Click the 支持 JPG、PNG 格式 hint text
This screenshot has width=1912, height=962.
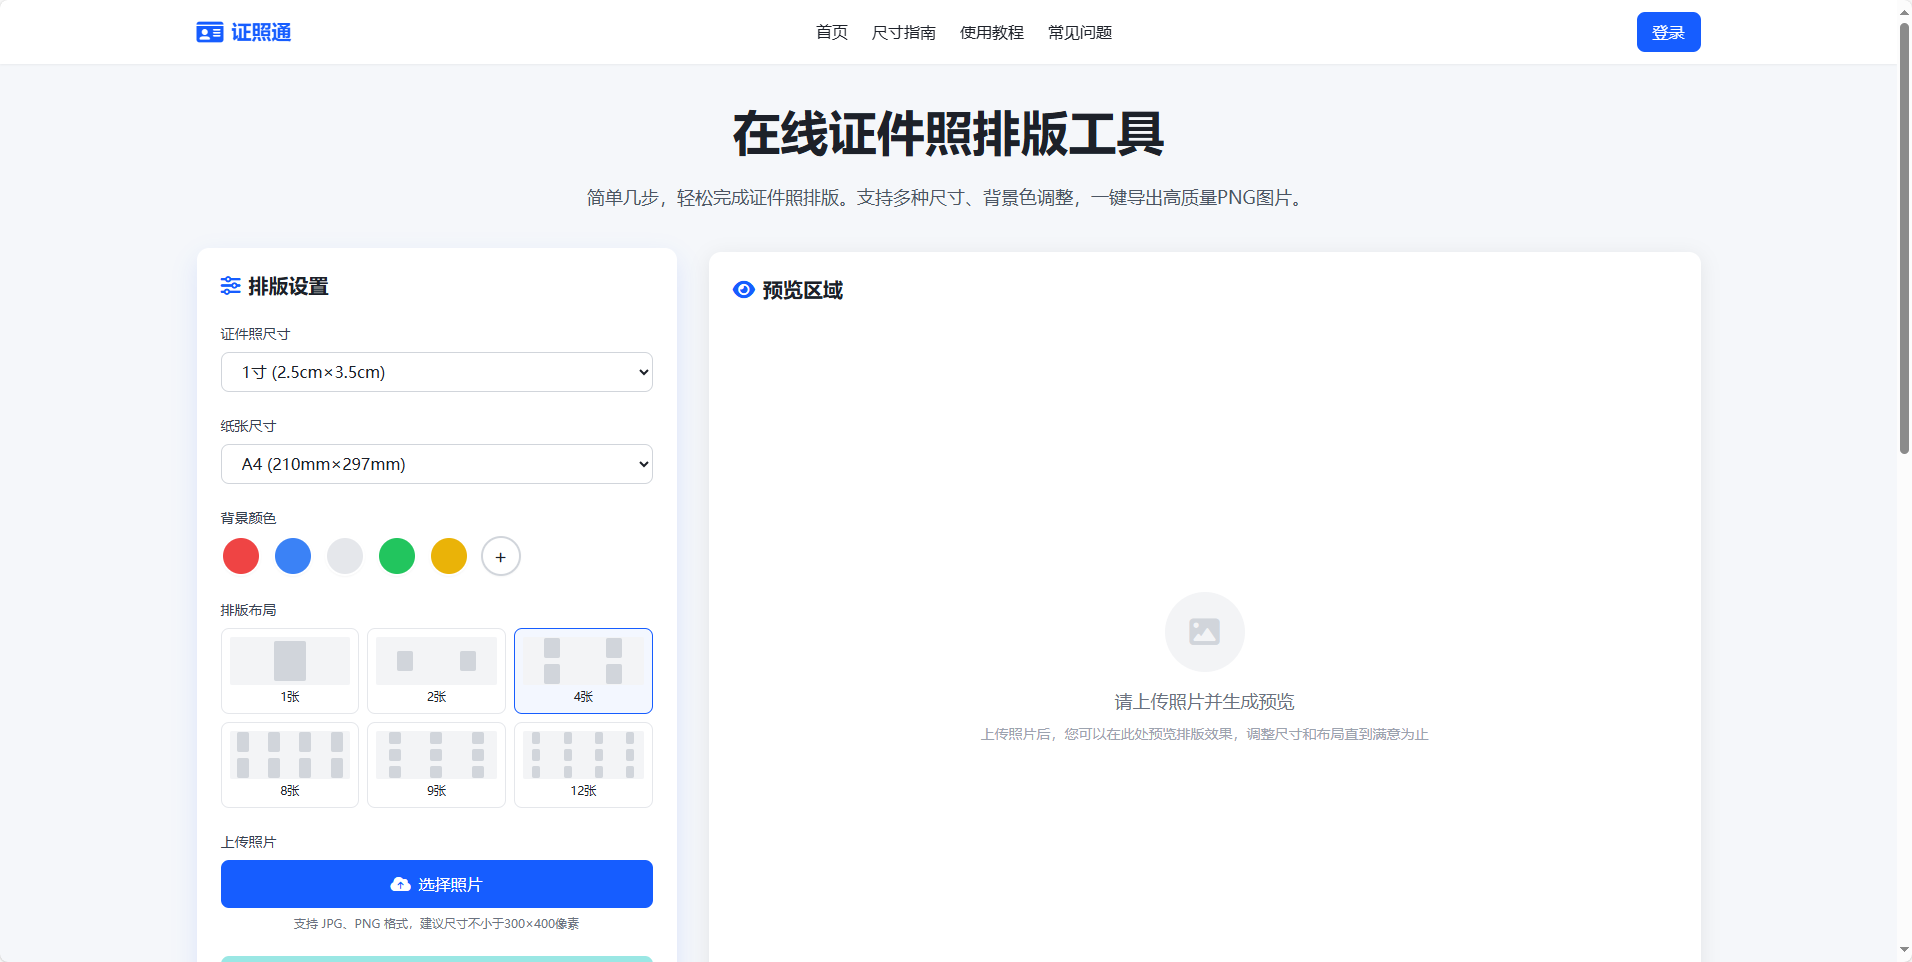(436, 924)
